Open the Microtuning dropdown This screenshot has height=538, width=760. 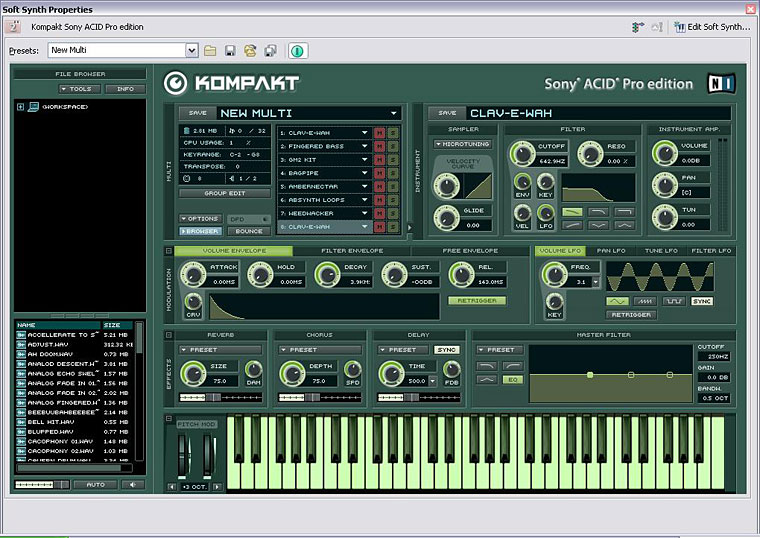pos(463,144)
